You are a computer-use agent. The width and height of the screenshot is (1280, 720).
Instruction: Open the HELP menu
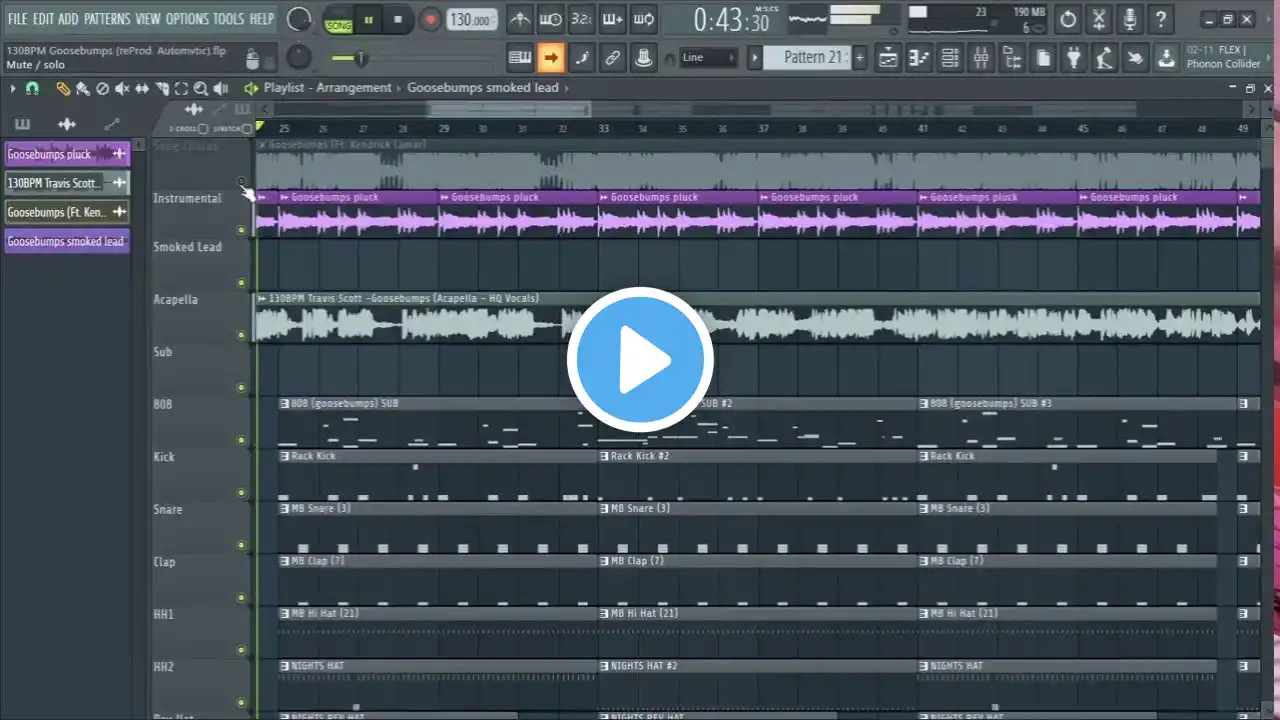(262, 19)
